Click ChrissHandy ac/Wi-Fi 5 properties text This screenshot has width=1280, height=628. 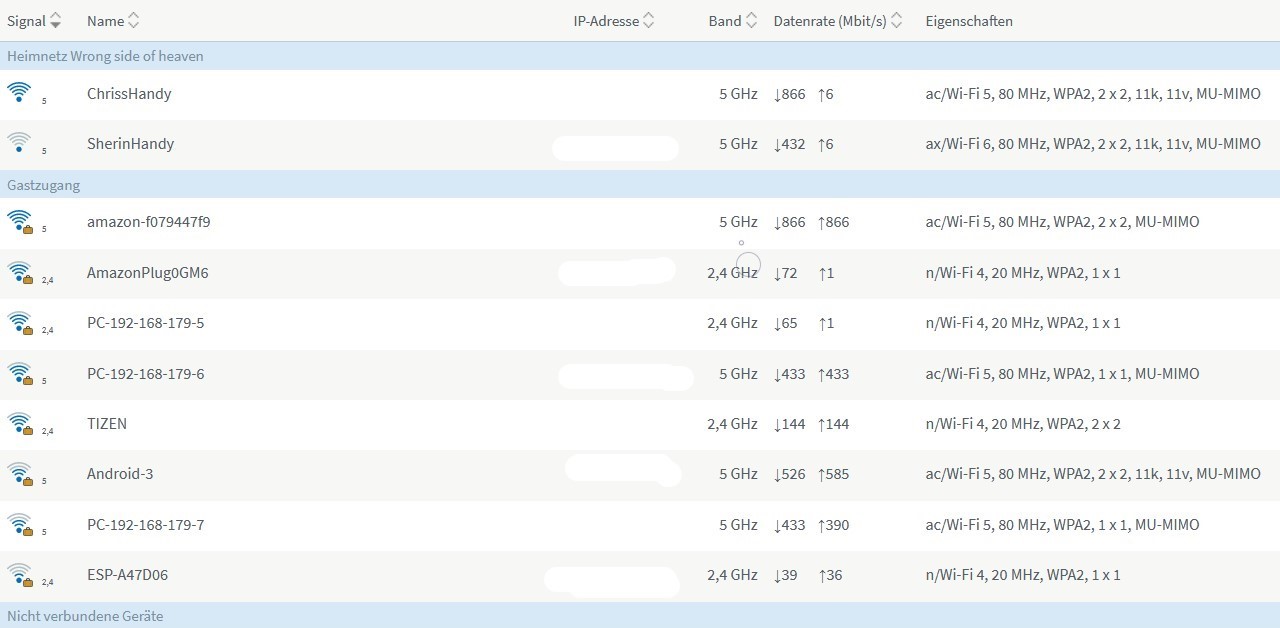(1093, 94)
